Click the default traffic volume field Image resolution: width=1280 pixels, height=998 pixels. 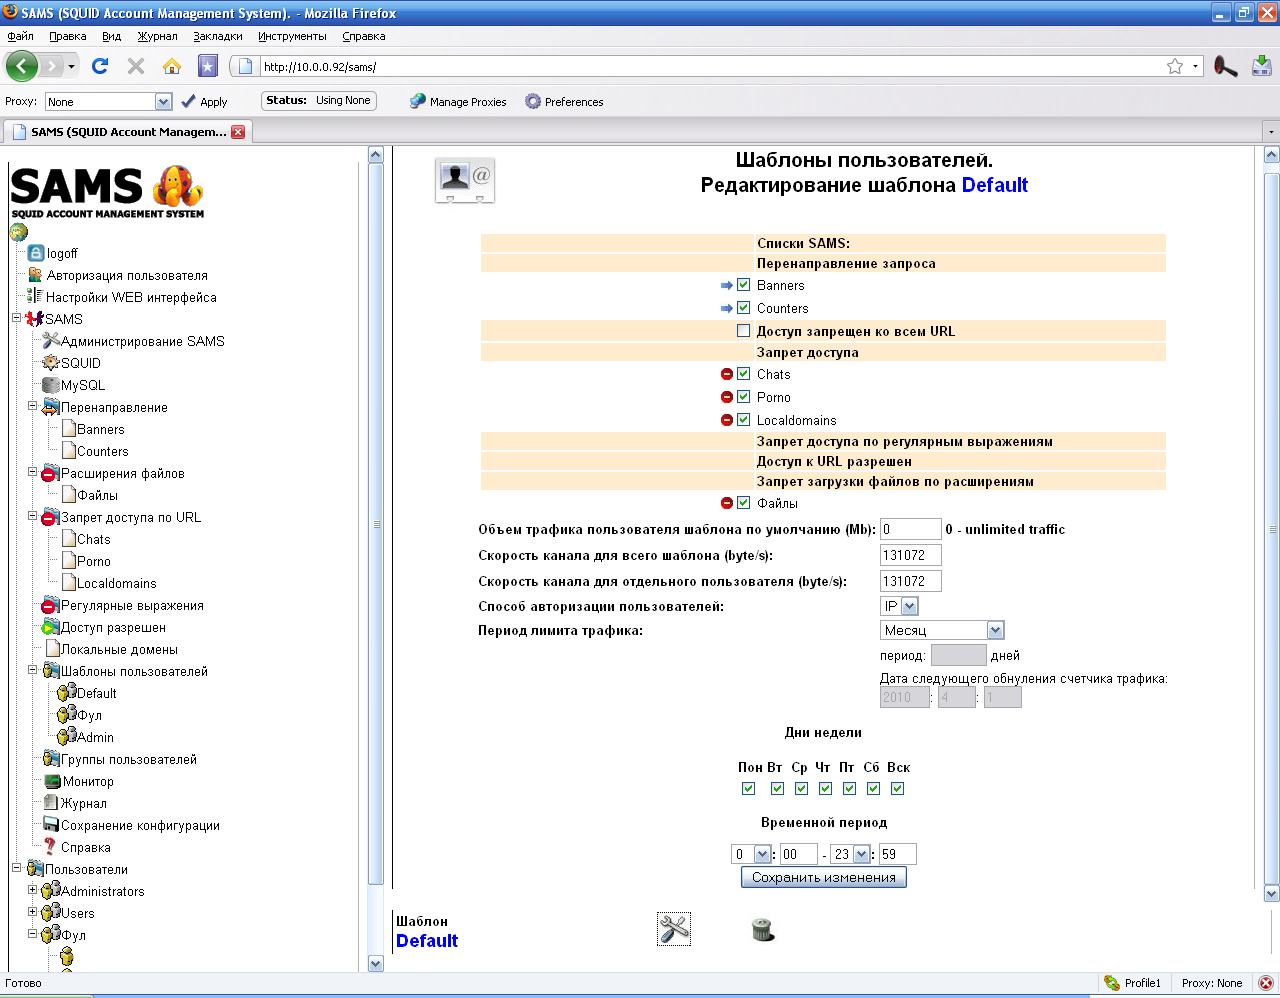coord(911,529)
